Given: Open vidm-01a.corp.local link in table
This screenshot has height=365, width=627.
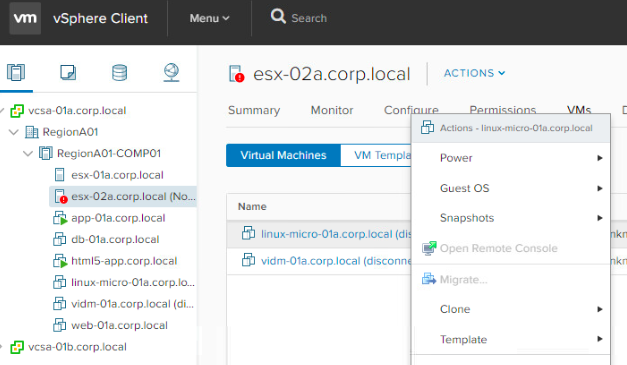Looking at the screenshot, I should (x=336, y=261).
